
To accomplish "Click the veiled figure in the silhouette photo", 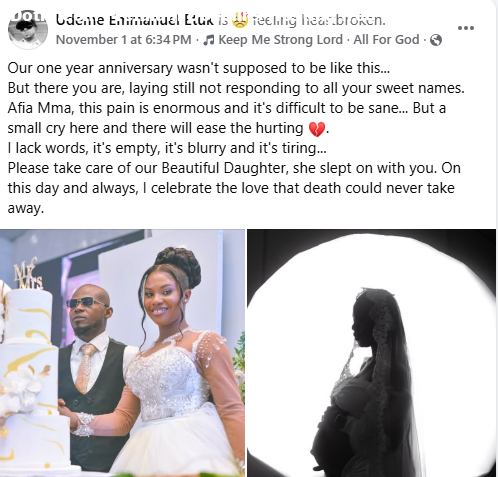I will [x=368, y=382].
